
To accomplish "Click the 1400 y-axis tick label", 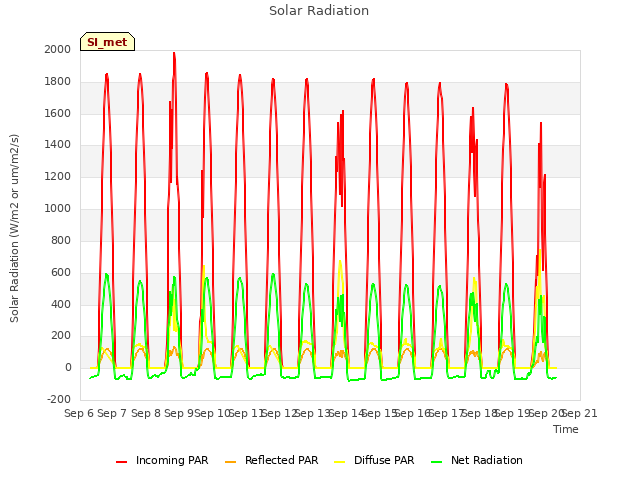I will pyautogui.click(x=58, y=144).
